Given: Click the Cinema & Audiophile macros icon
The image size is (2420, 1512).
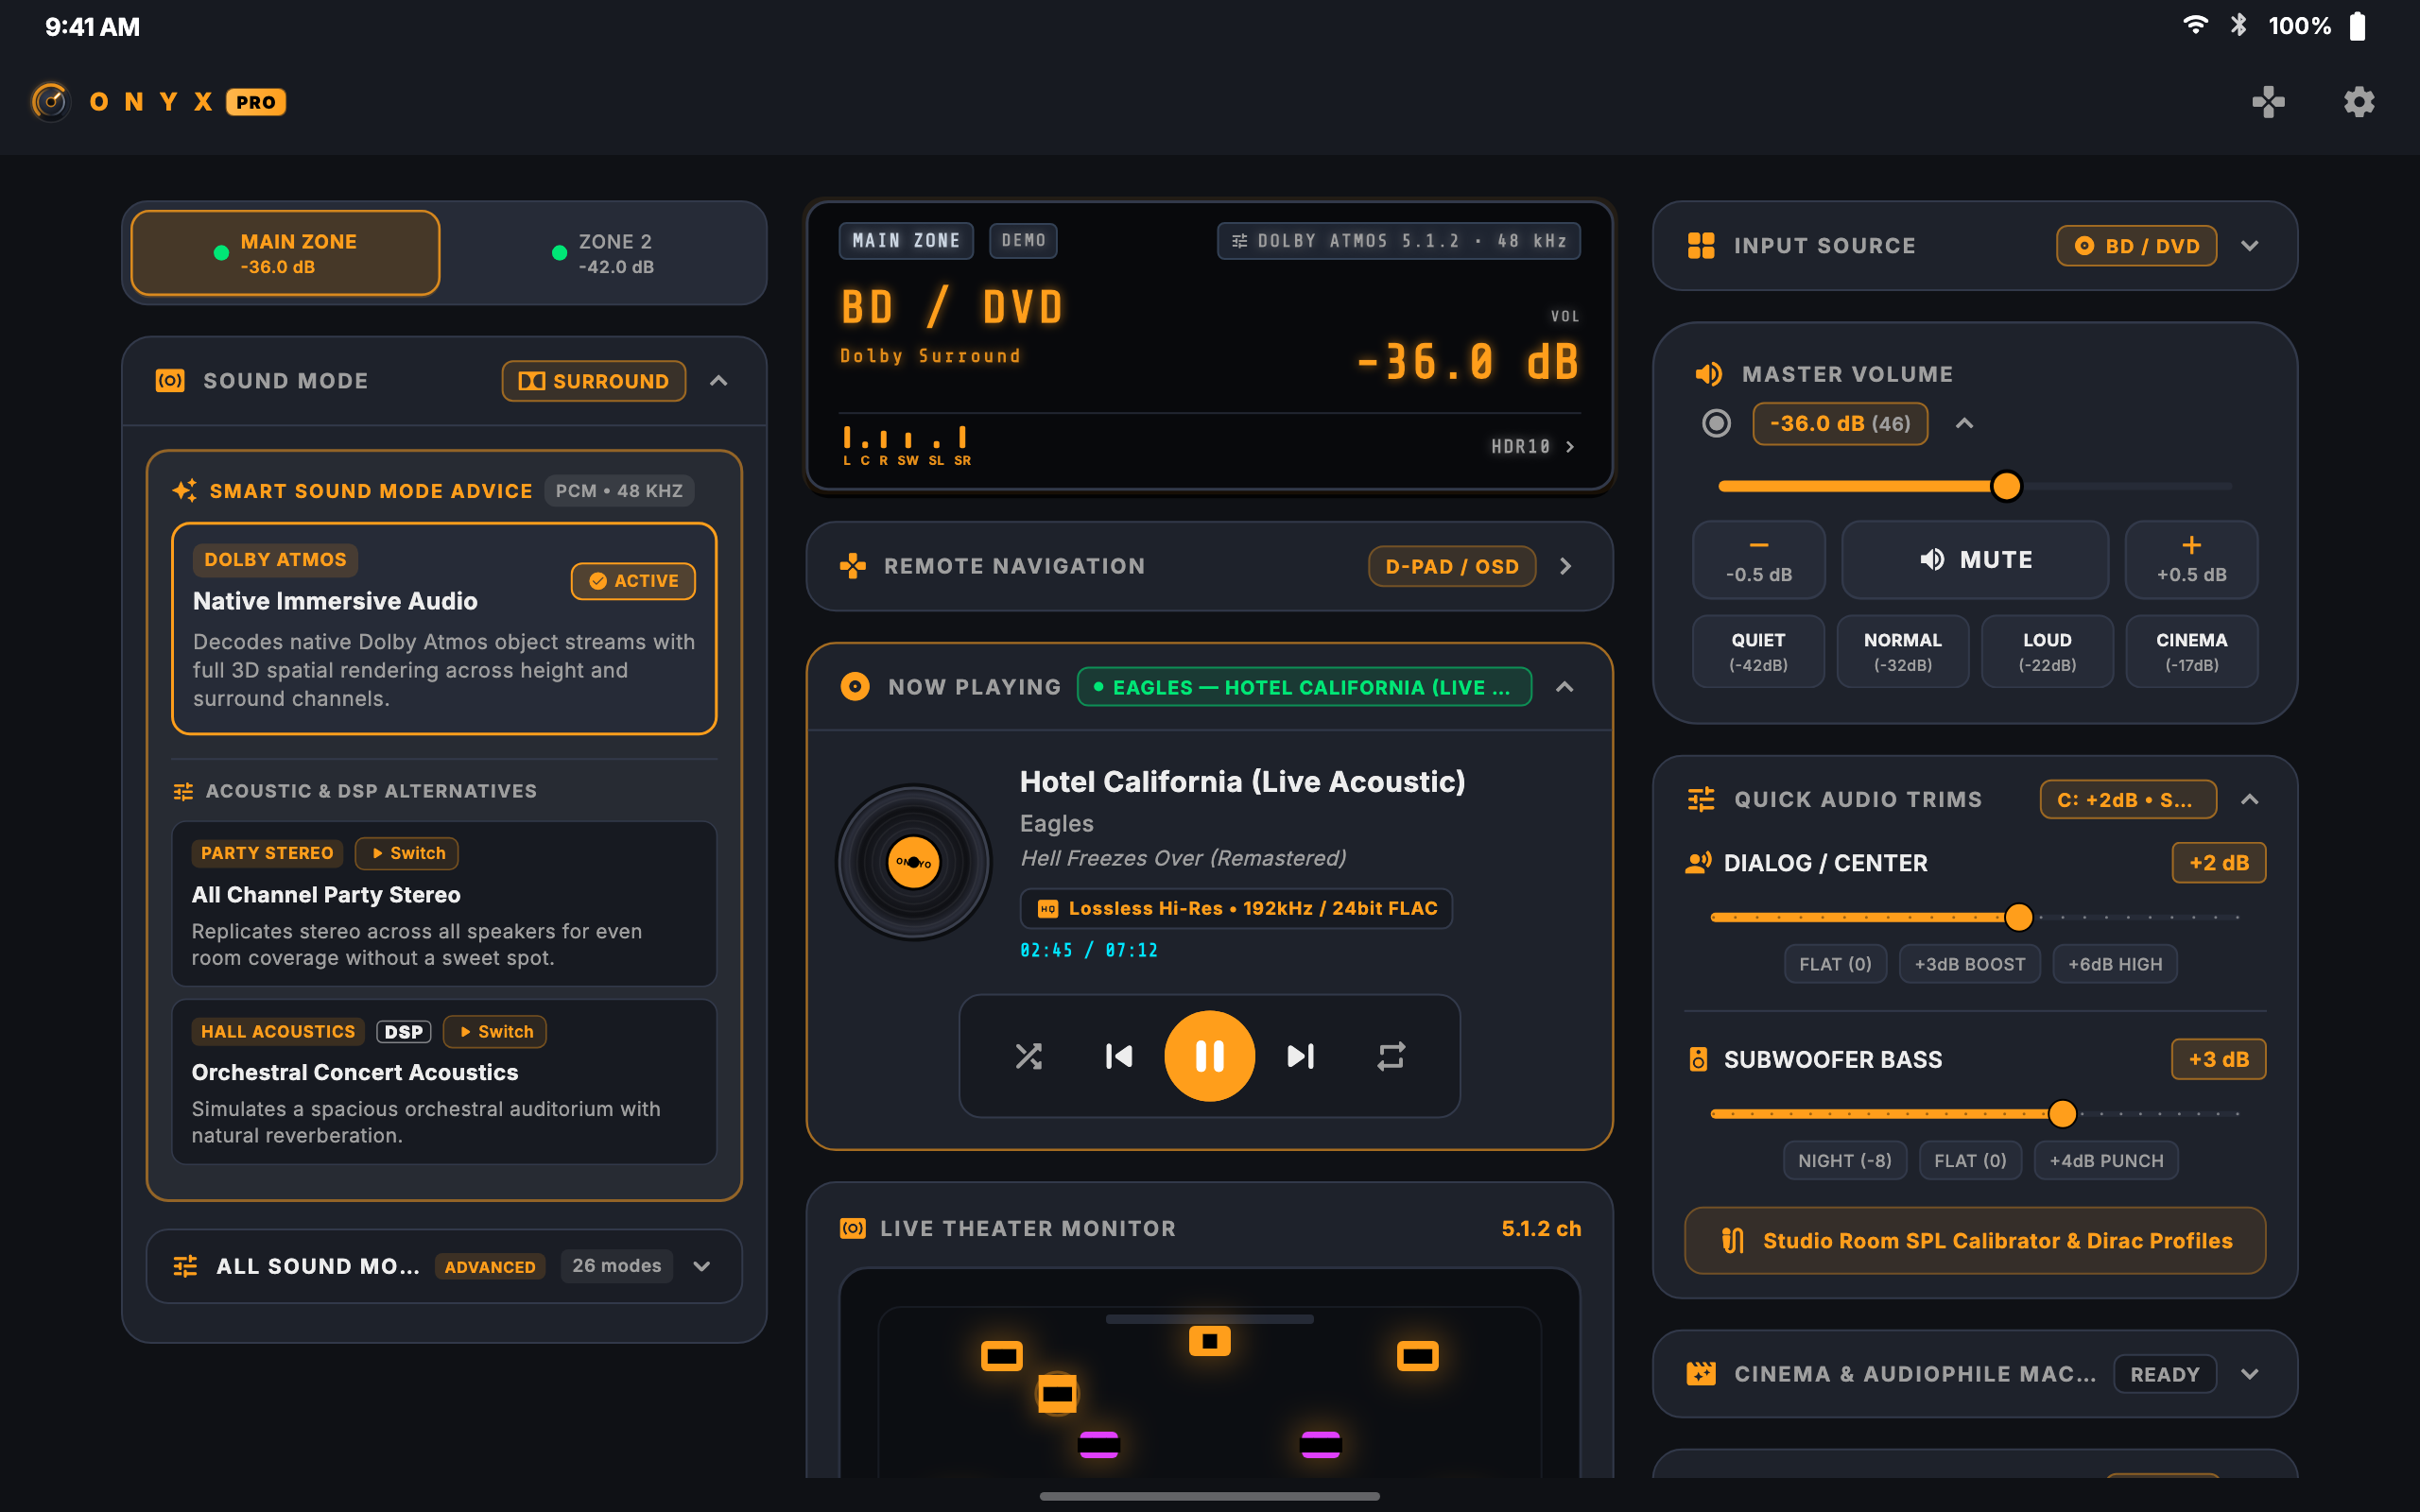Looking at the screenshot, I should pyautogui.click(x=1701, y=1374).
